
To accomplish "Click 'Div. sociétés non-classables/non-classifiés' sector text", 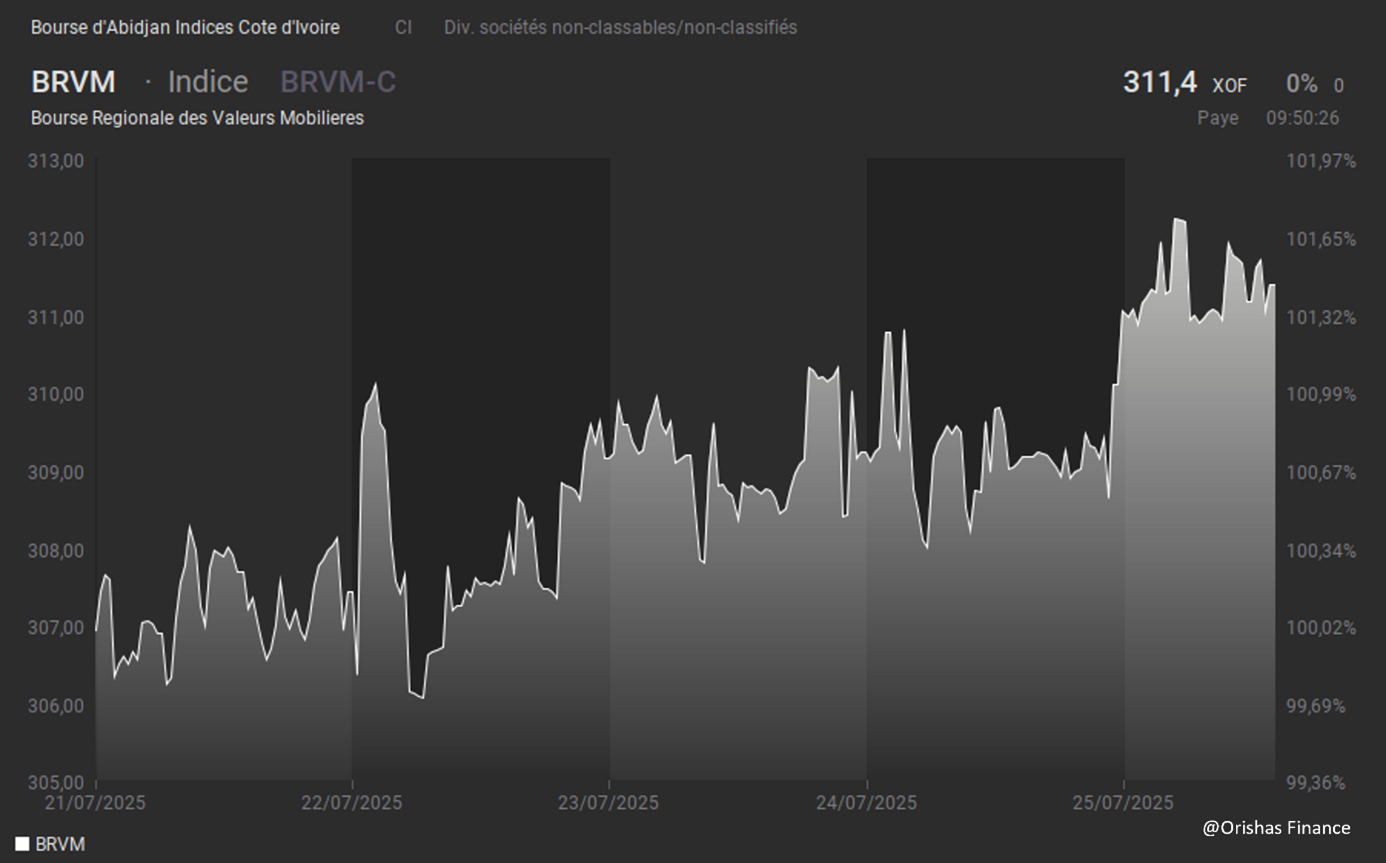I will point(621,28).
